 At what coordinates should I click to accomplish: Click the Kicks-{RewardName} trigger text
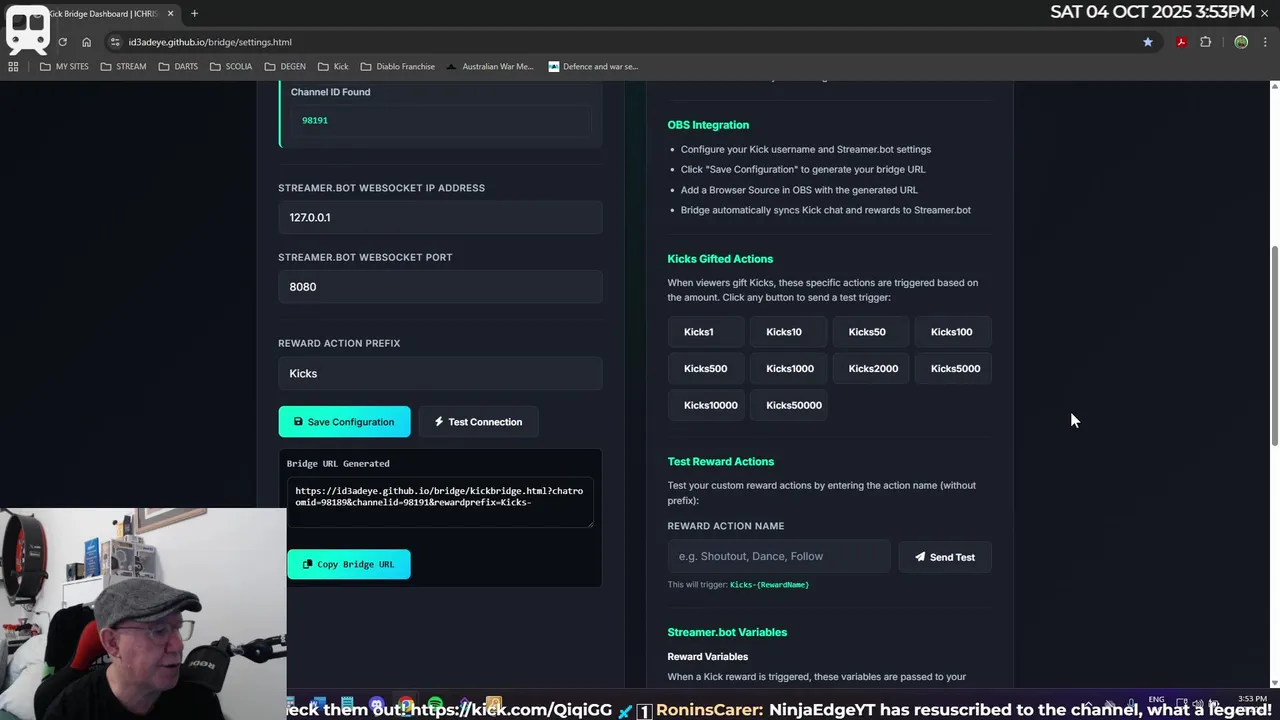769,584
